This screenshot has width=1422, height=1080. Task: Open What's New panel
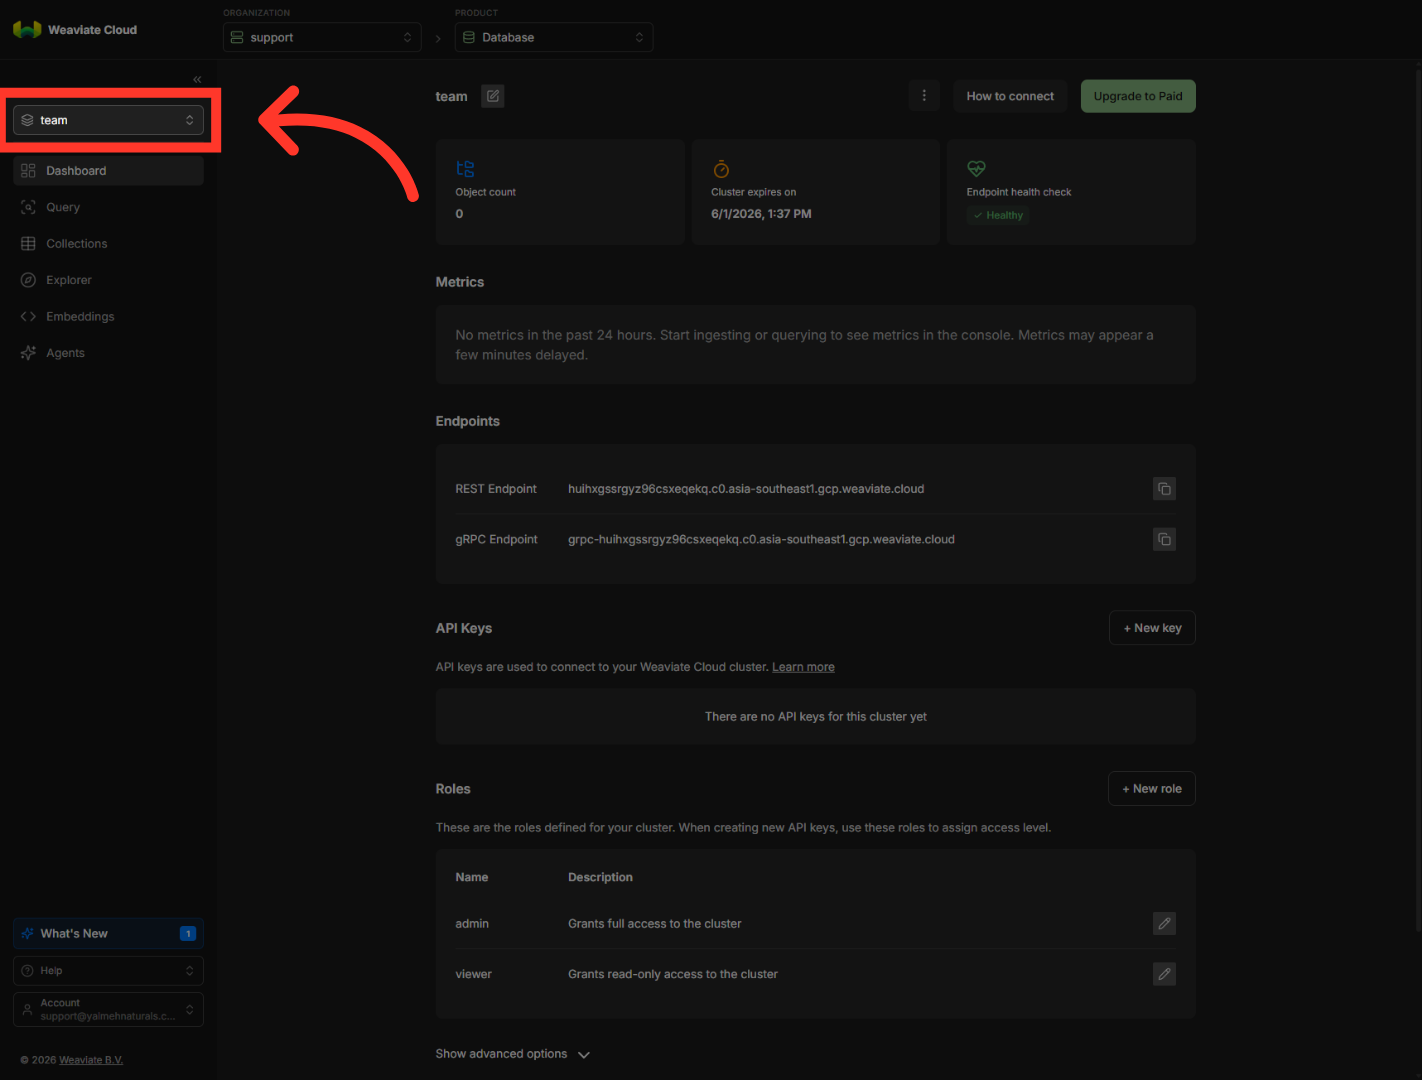pyautogui.click(x=108, y=933)
